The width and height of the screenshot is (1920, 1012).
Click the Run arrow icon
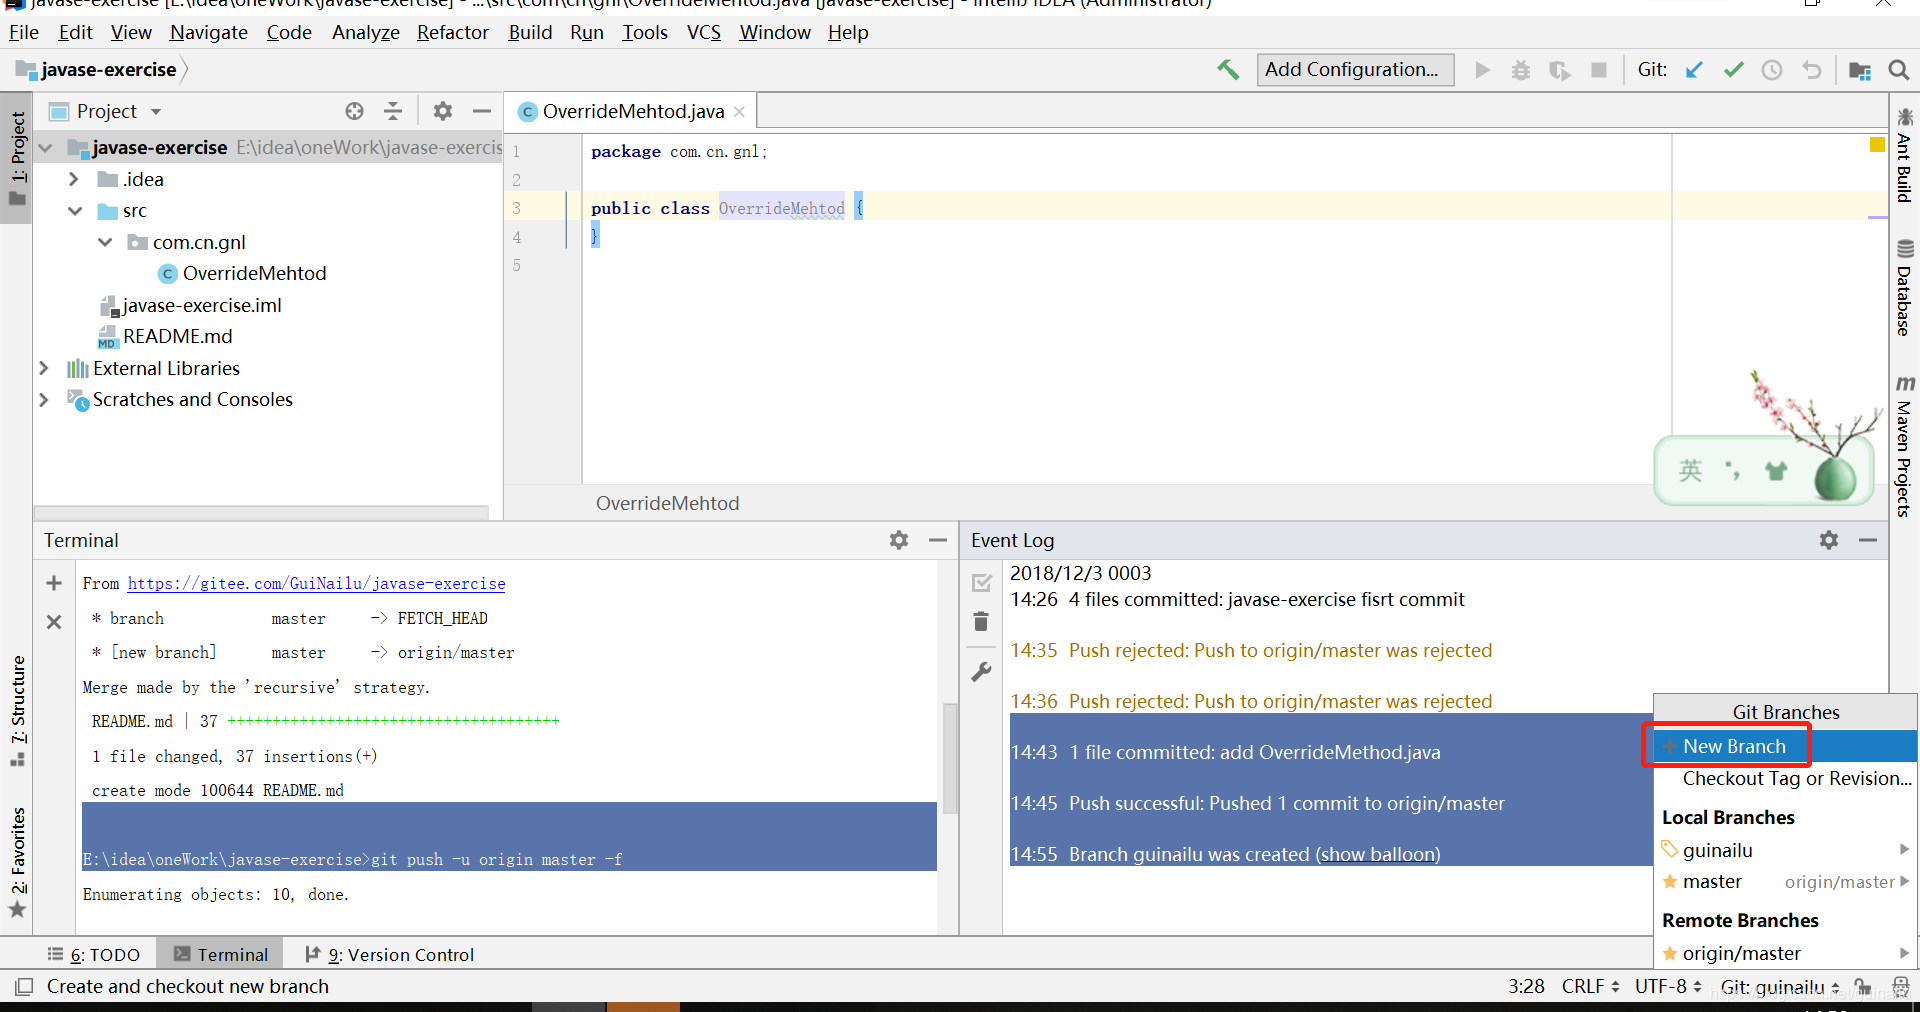point(1483,70)
